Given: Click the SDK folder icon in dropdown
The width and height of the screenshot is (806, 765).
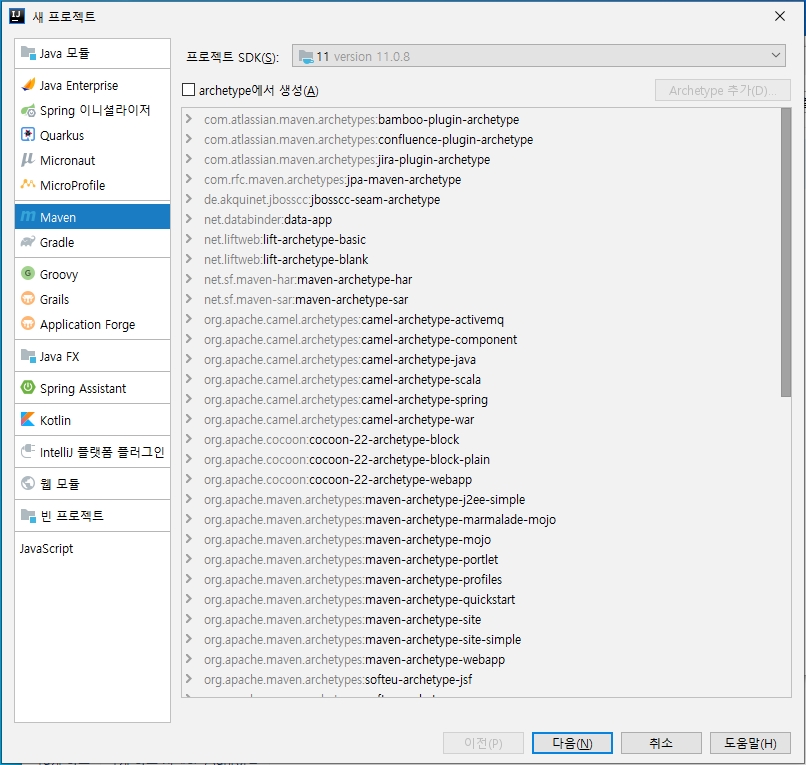Looking at the screenshot, I should click(306, 57).
